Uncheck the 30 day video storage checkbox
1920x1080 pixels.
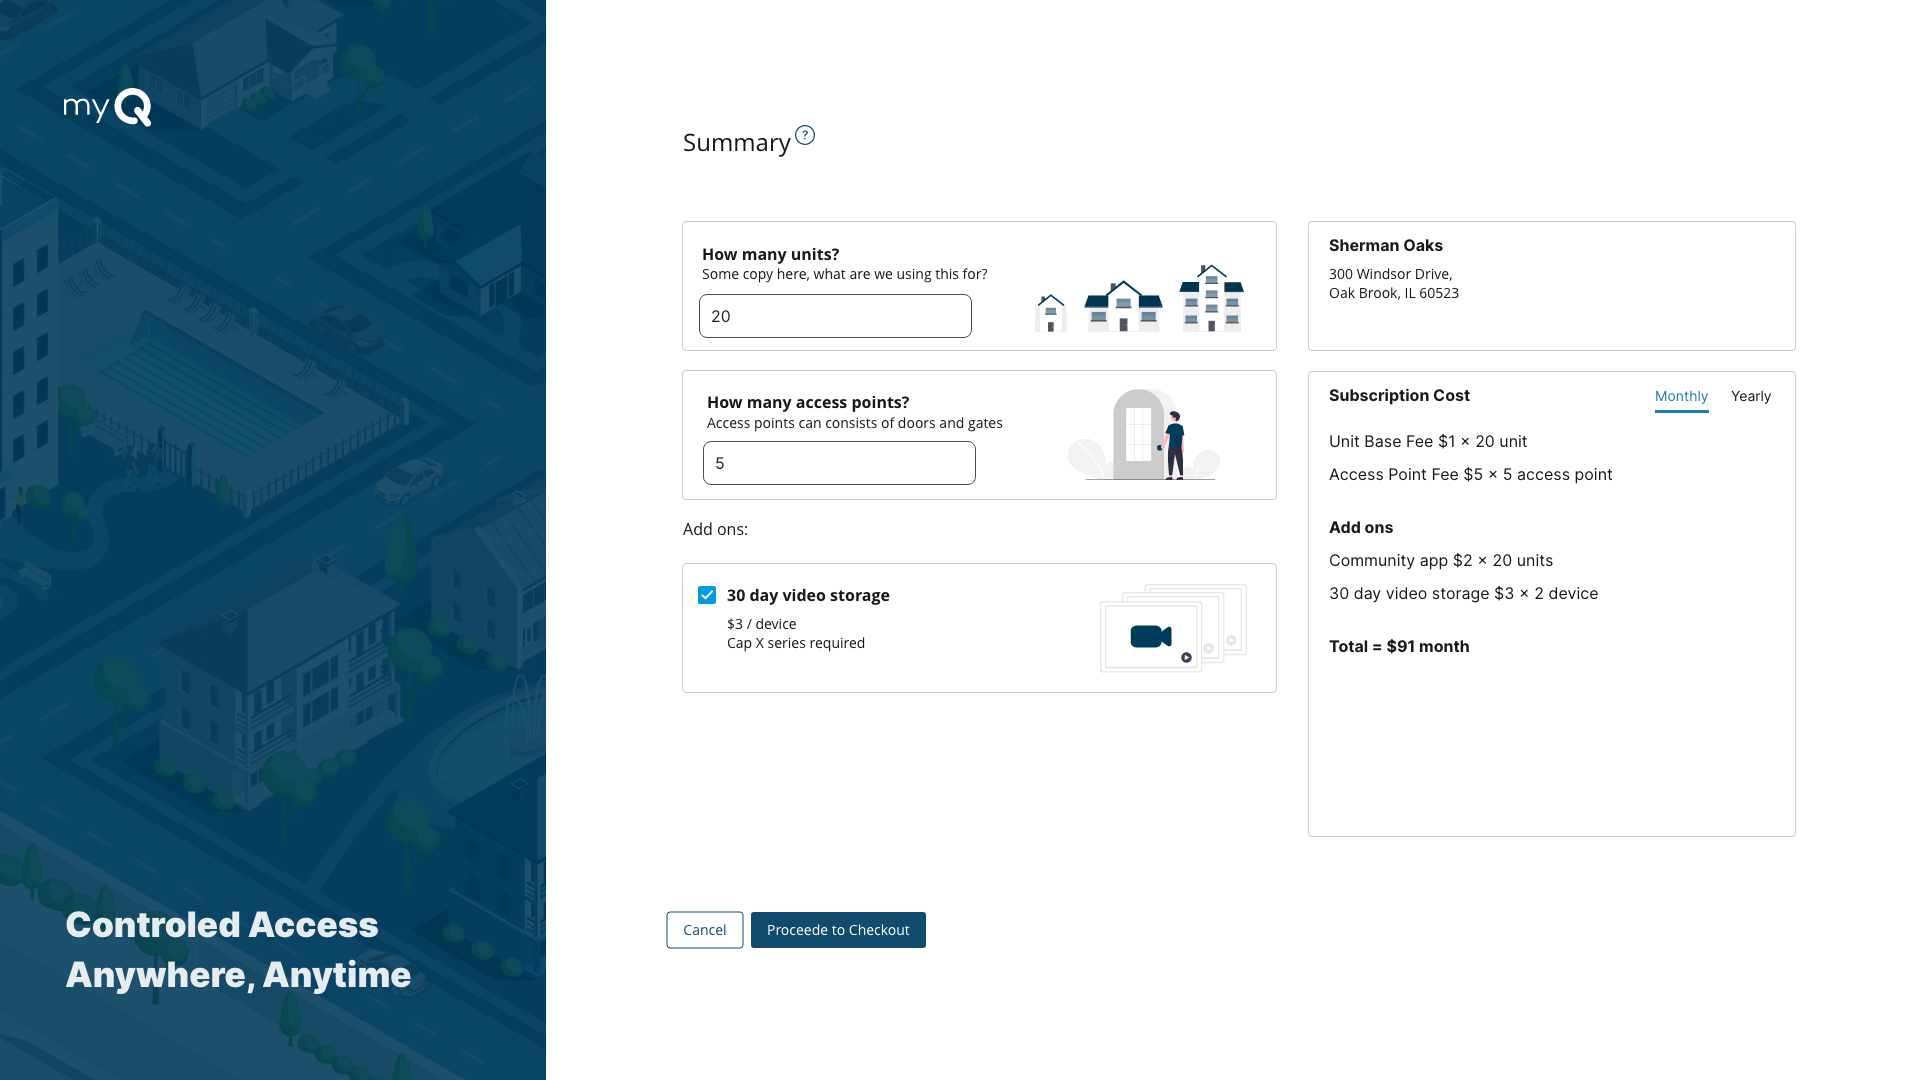pos(707,595)
